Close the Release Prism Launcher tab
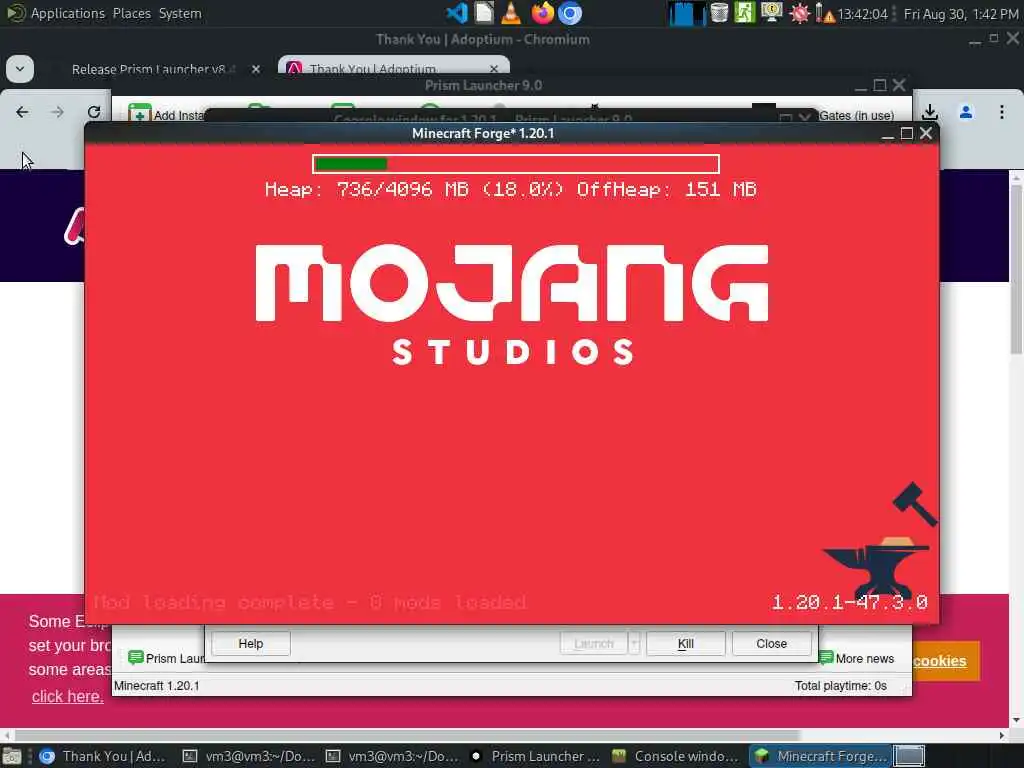The image size is (1024, 768). pyautogui.click(x=256, y=69)
